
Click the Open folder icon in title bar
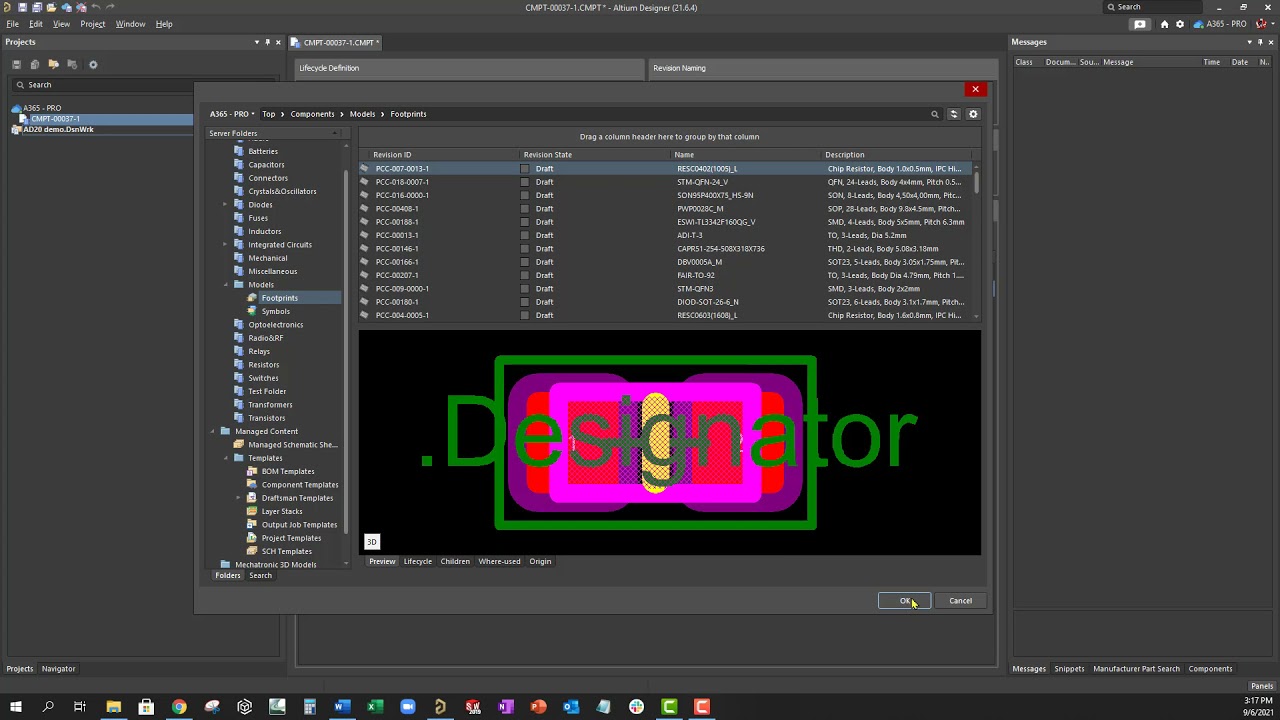pos(52,7)
